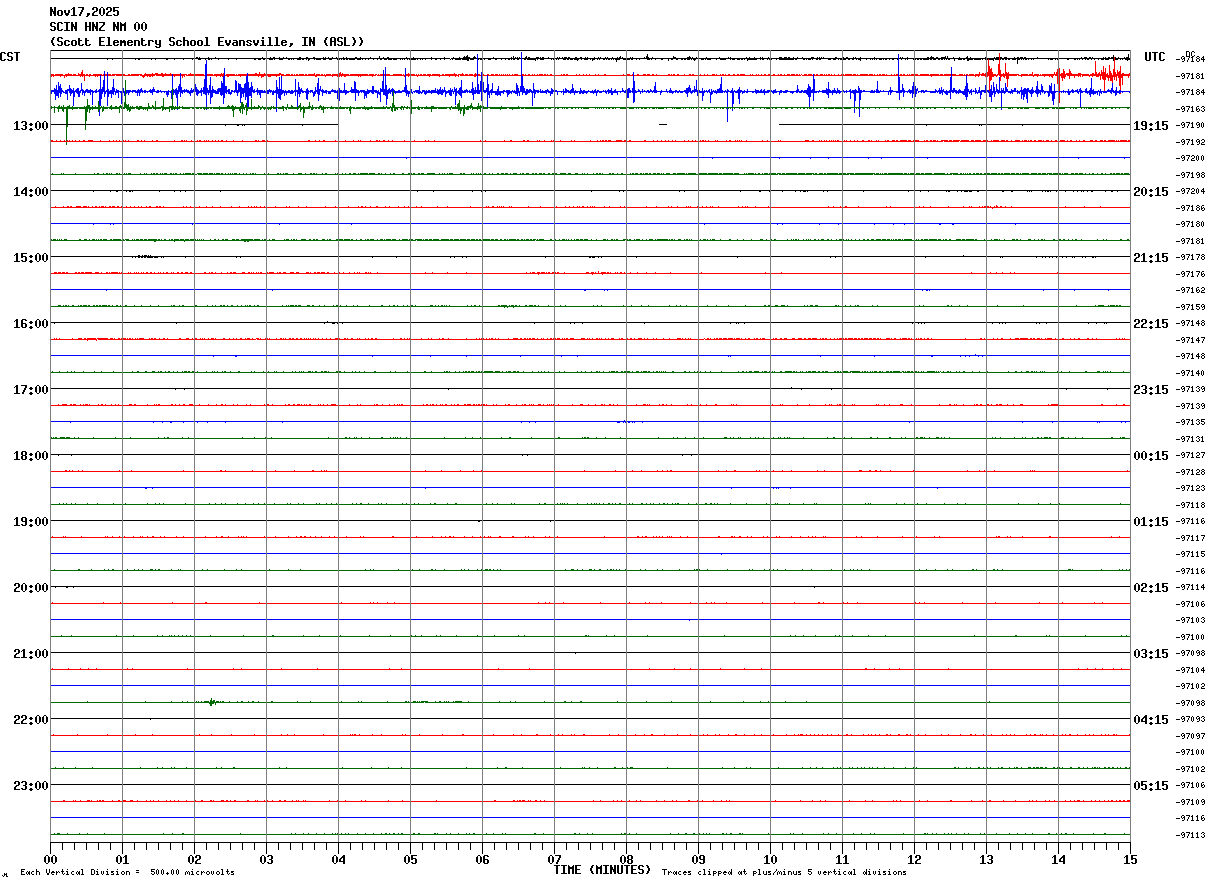Click the 03:15 UTC time label
This screenshot has height=886, width=1210.
(1151, 654)
